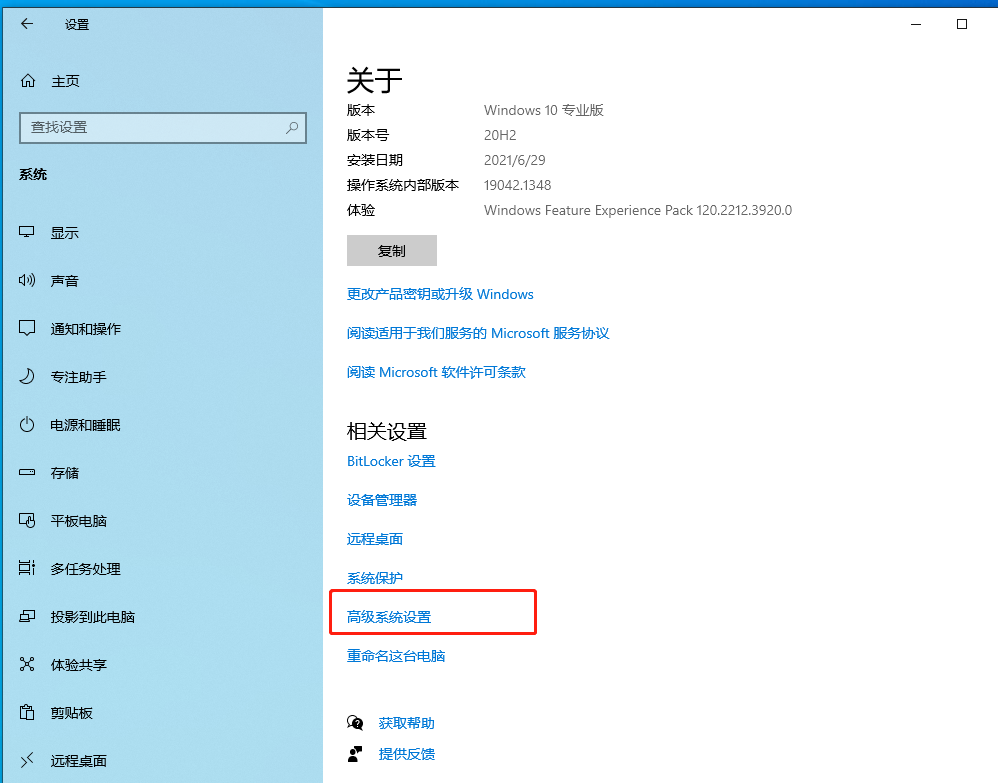Click the 复制 button
This screenshot has height=783, width=998.
391,251
